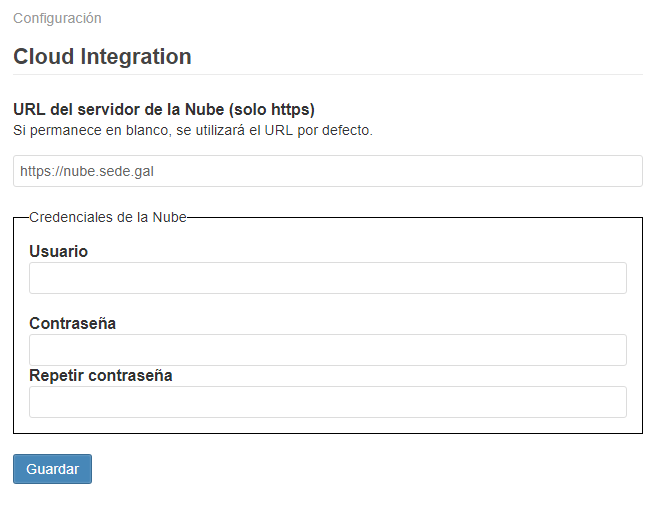The width and height of the screenshot is (659, 506).
Task: Click into the Usuario text field
Action: point(327,278)
